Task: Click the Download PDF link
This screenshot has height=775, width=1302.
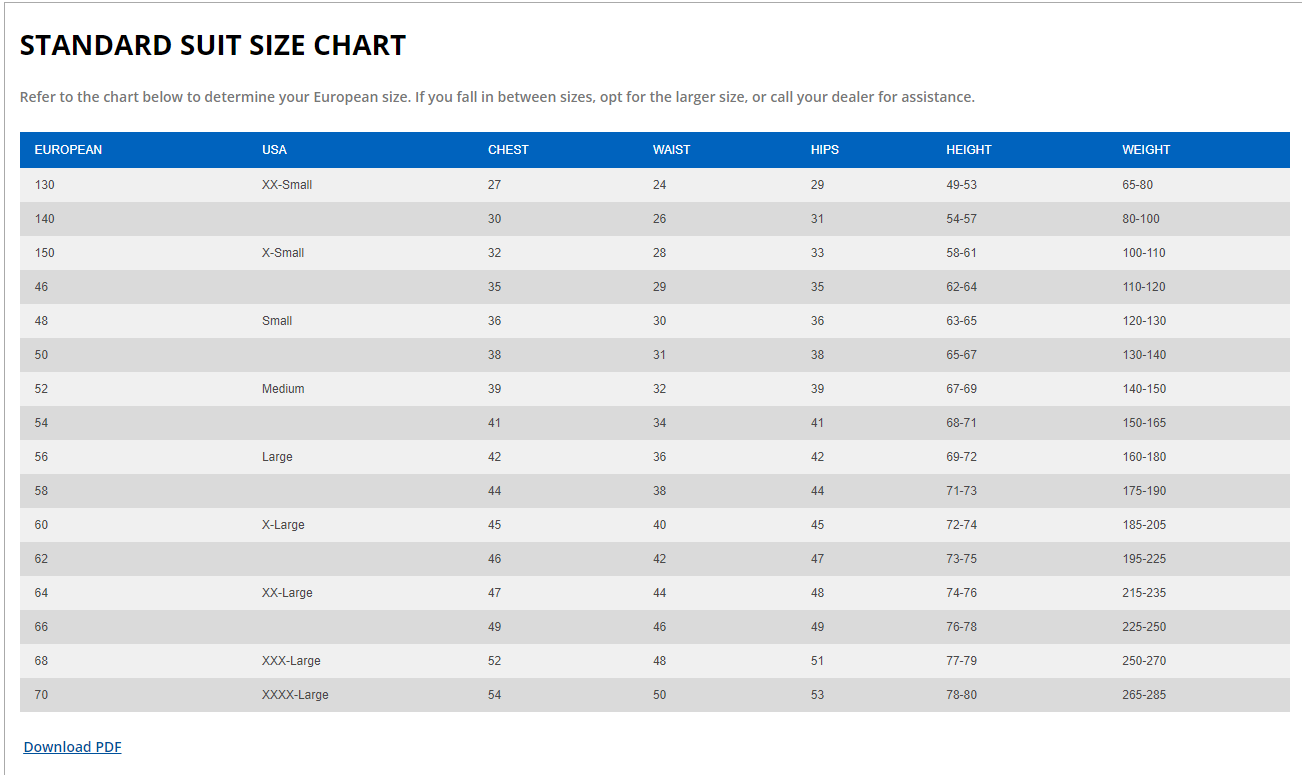Action: tap(72, 747)
